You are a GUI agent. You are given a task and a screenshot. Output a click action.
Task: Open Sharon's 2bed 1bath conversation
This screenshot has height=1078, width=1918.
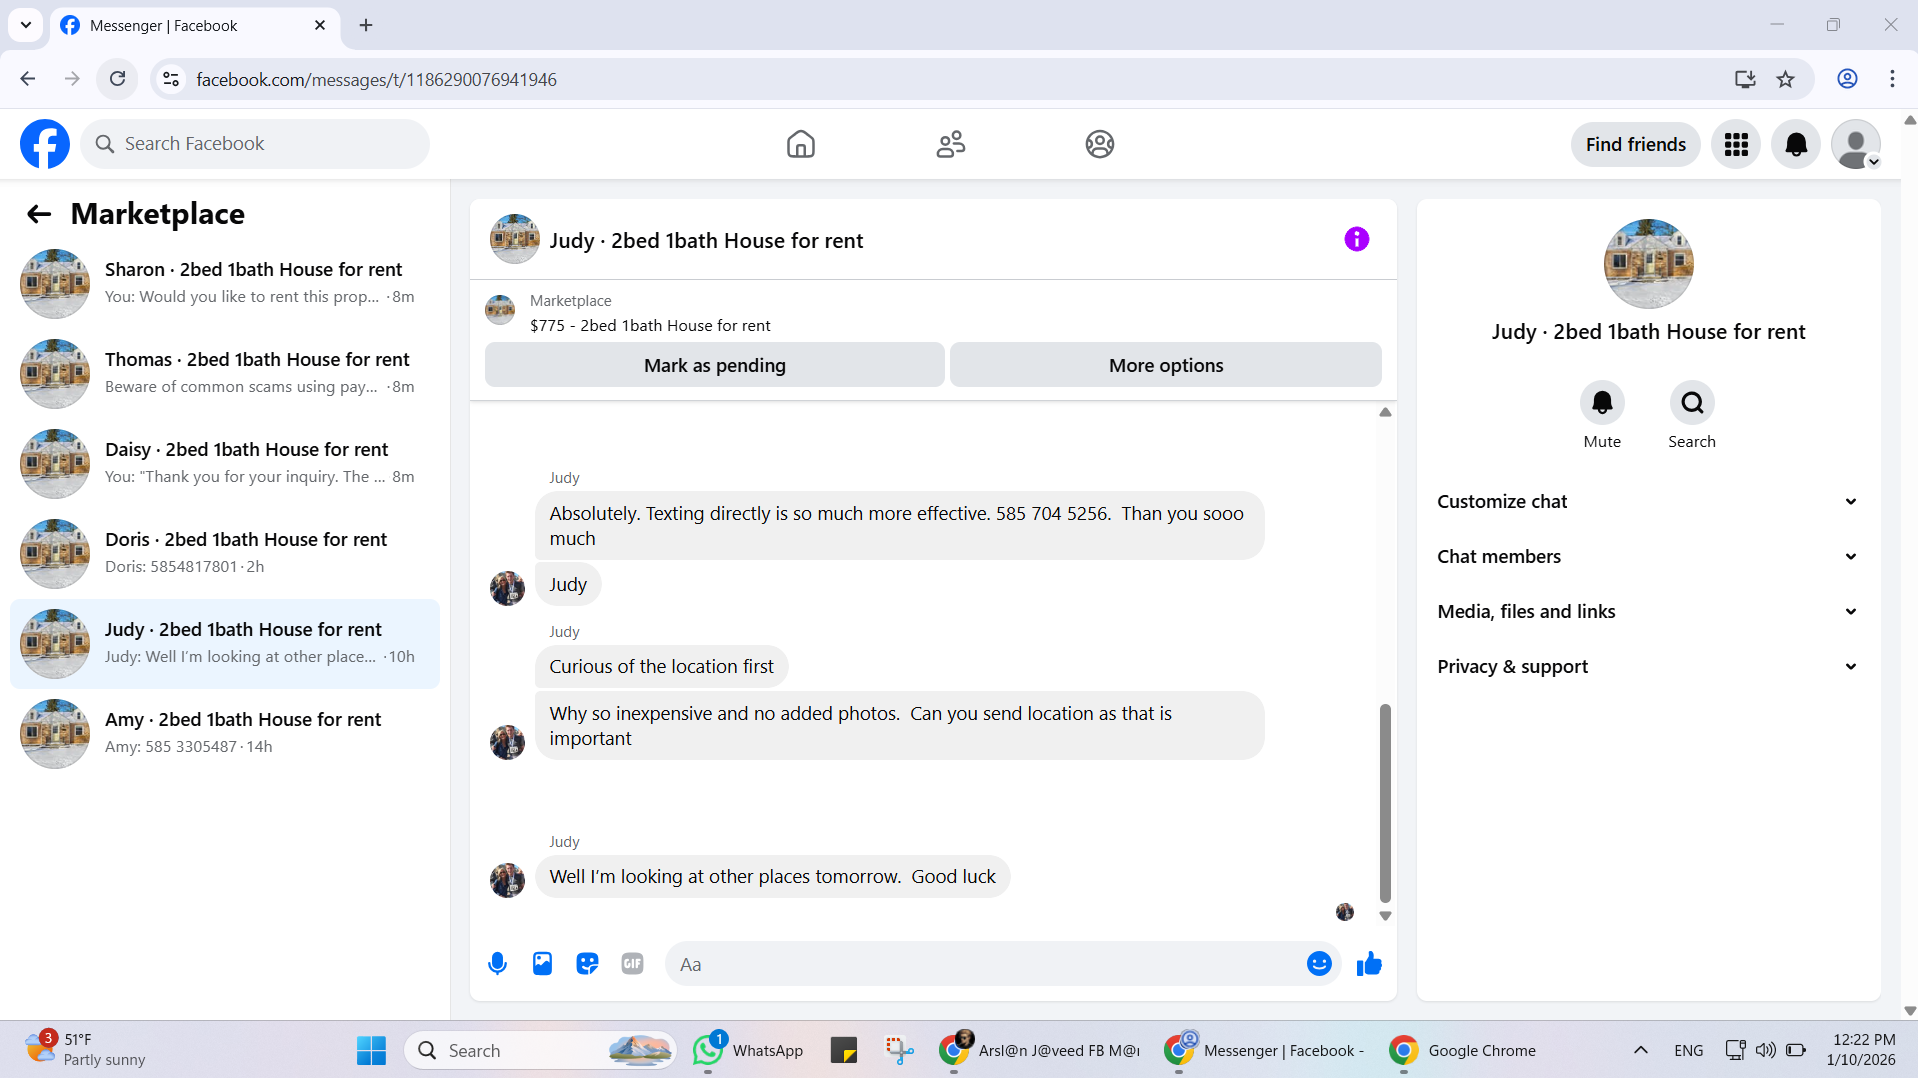click(225, 284)
